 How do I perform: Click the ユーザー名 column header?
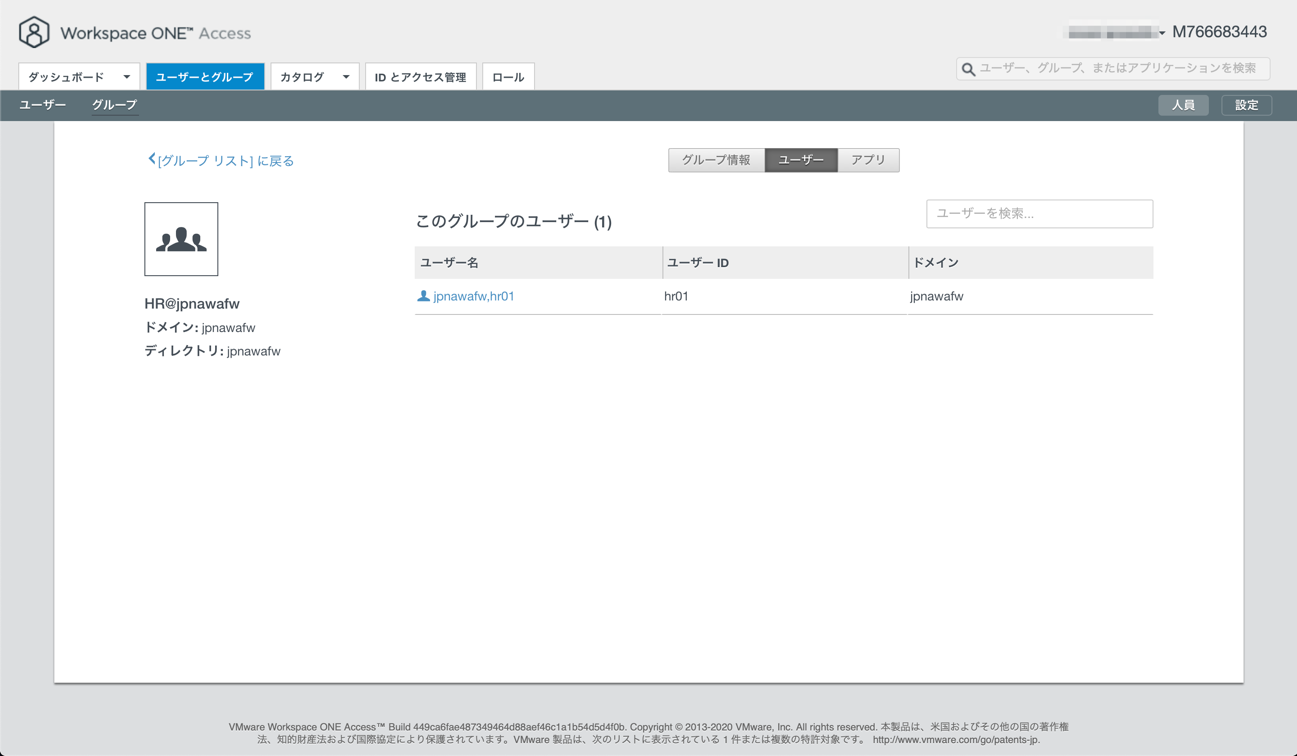coord(537,262)
